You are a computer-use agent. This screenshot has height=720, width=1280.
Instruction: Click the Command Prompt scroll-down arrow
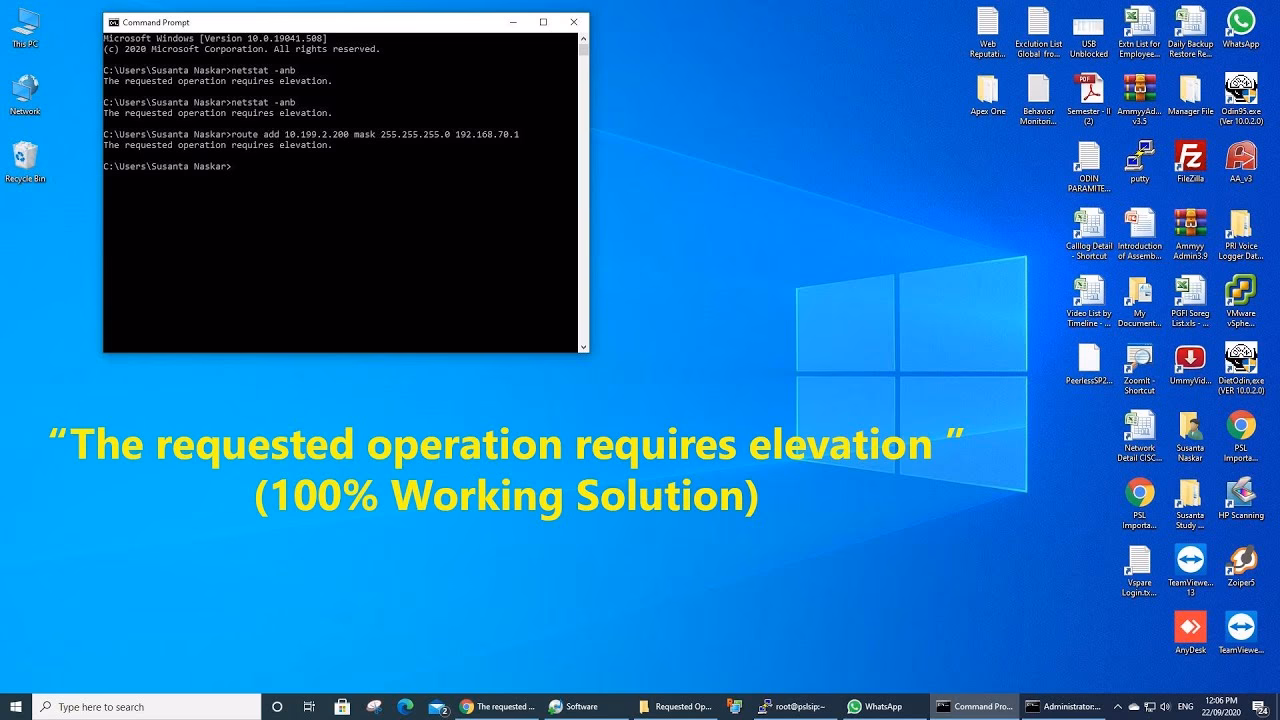coord(583,345)
